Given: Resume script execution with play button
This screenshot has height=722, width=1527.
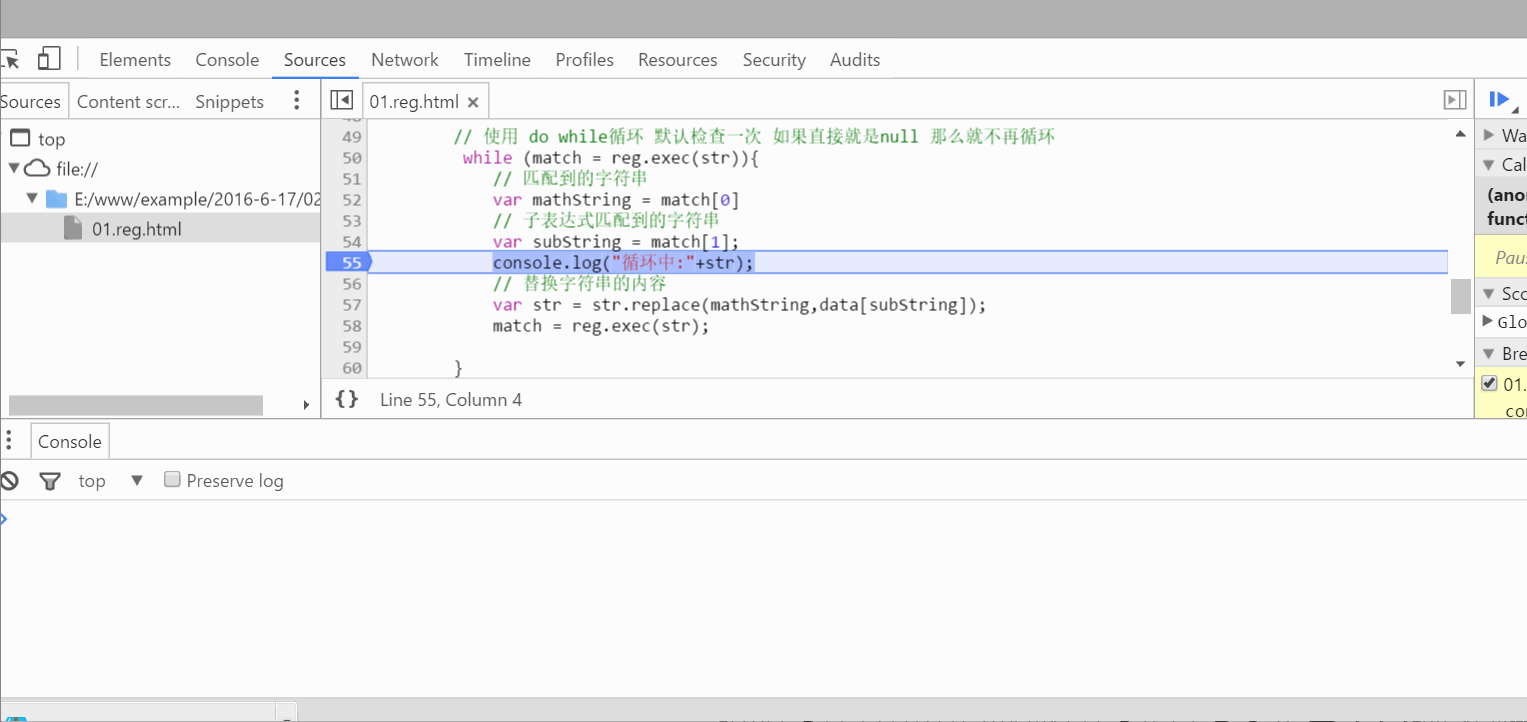Looking at the screenshot, I should tap(1499, 99).
